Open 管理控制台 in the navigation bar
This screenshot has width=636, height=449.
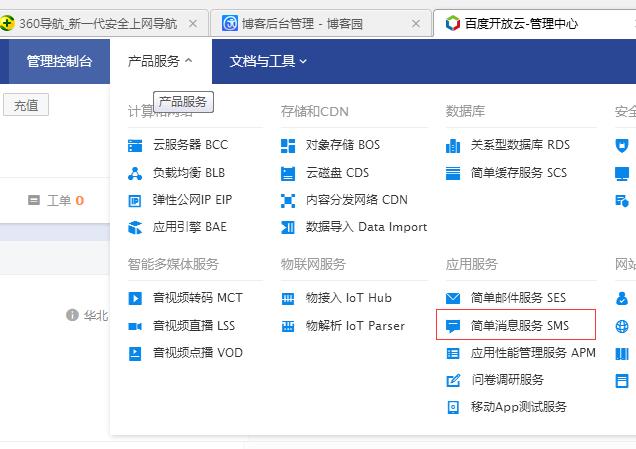[x=59, y=61]
